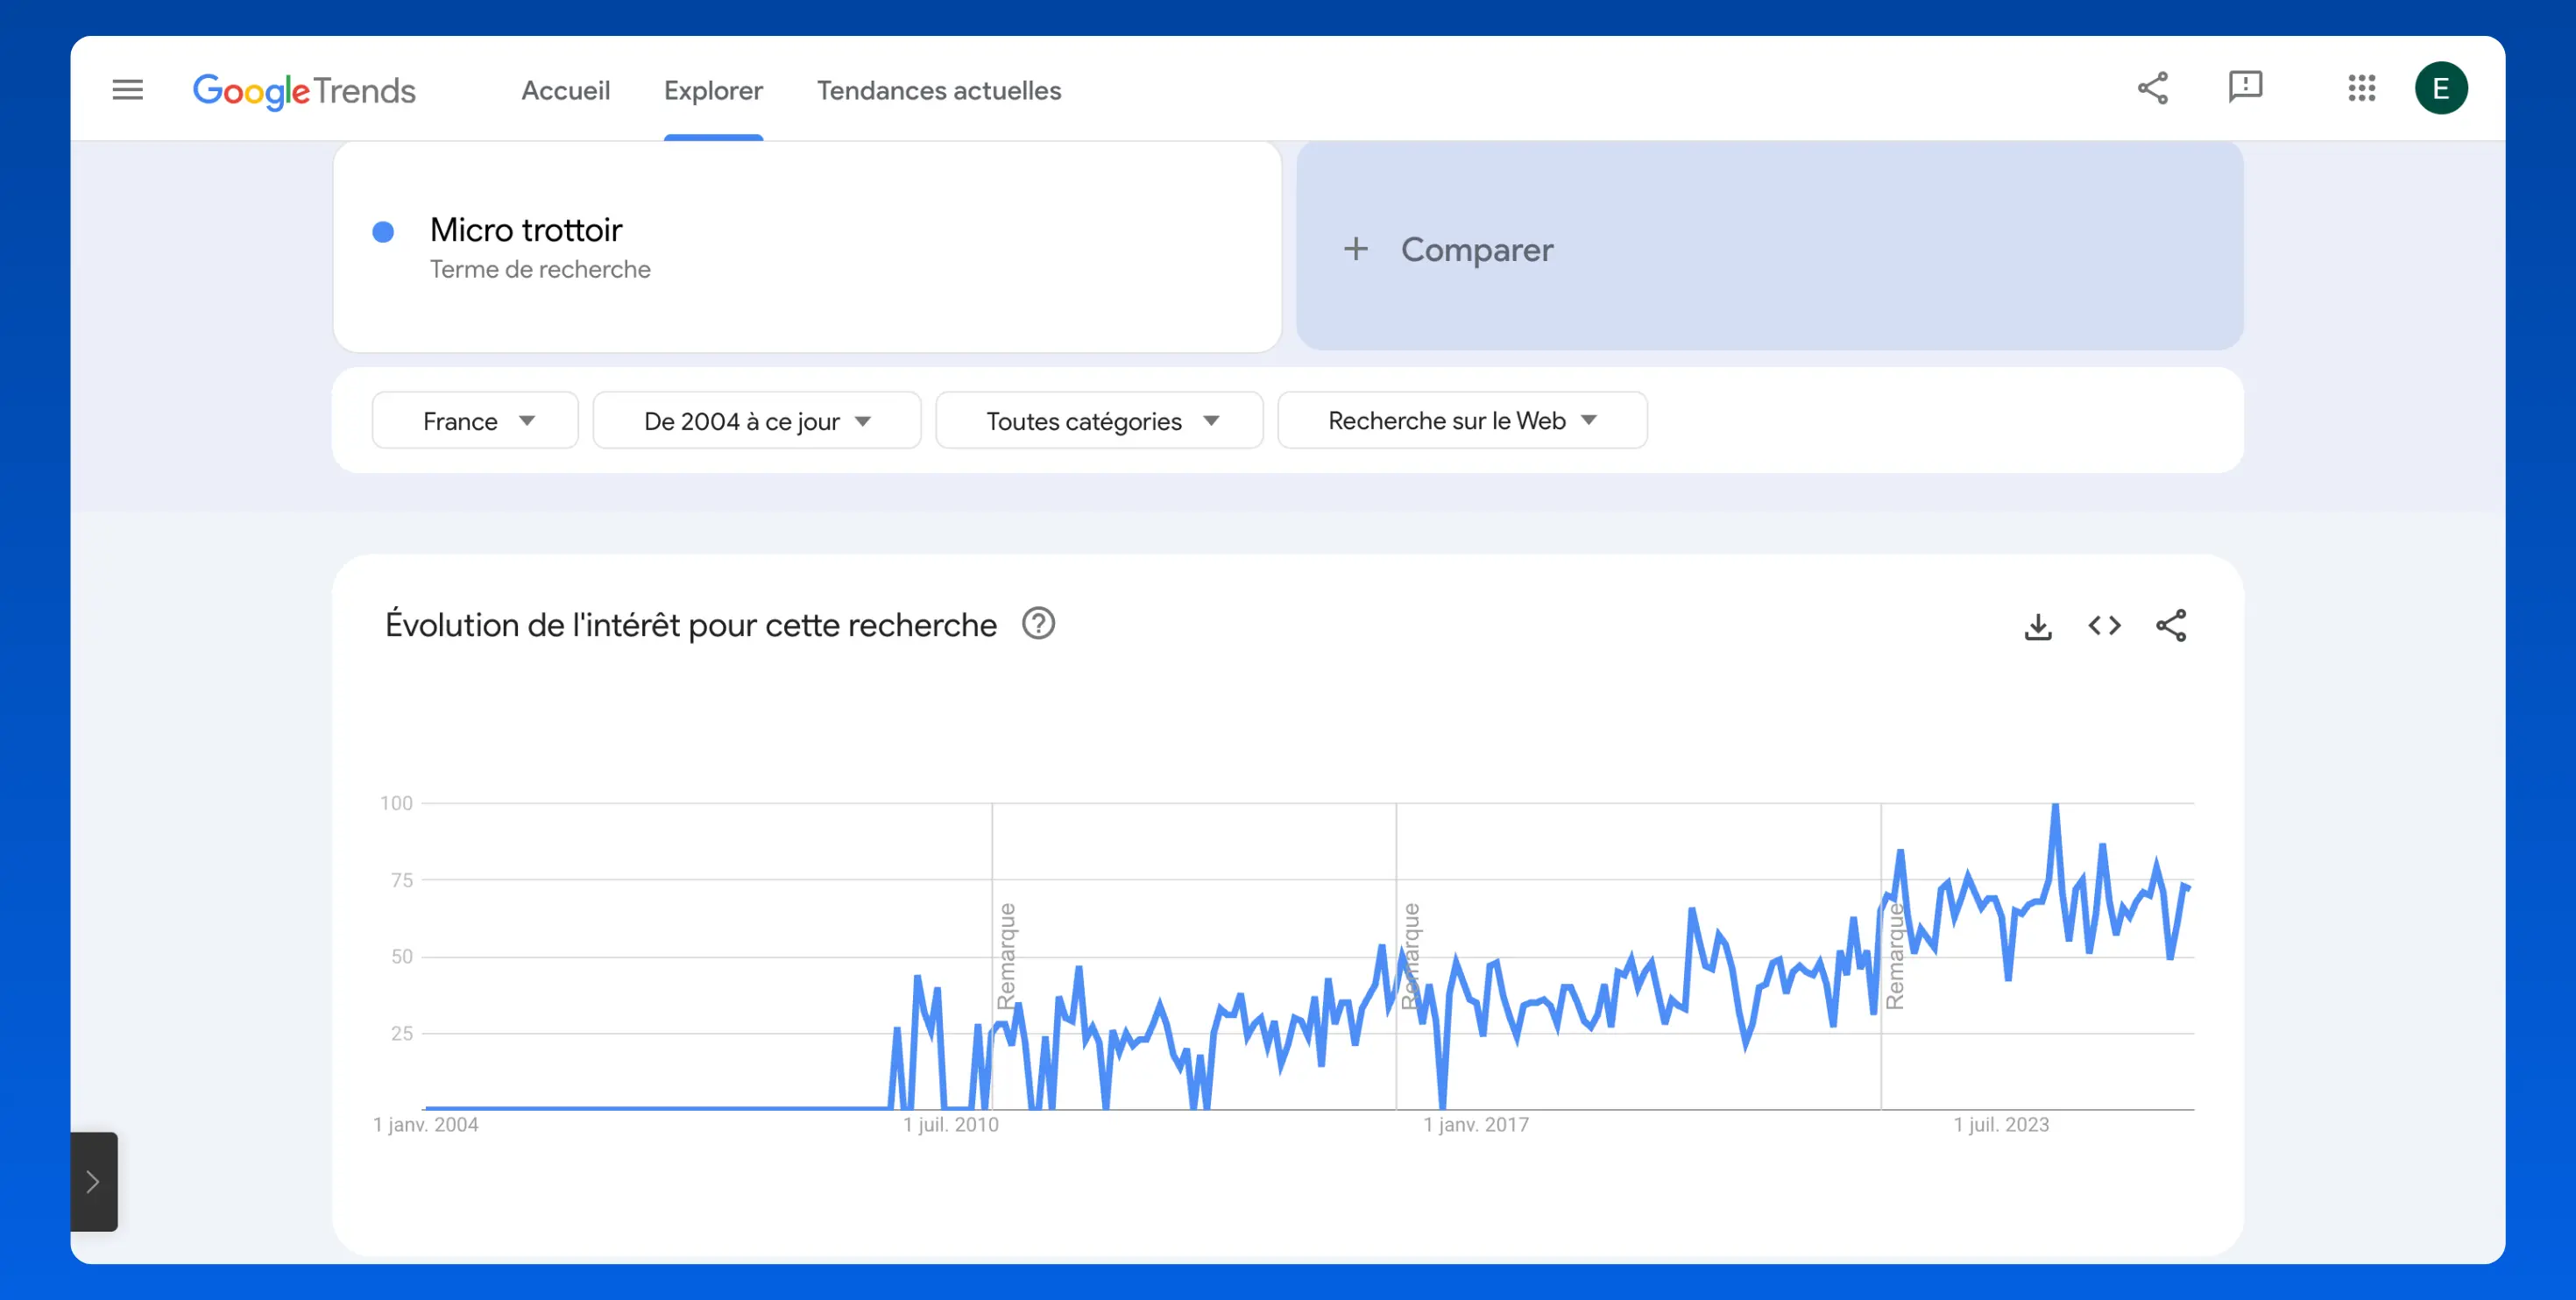The width and height of the screenshot is (2576, 1300).
Task: Open the 'De 2004 à ce jour' dropdown
Action: pyautogui.click(x=756, y=421)
